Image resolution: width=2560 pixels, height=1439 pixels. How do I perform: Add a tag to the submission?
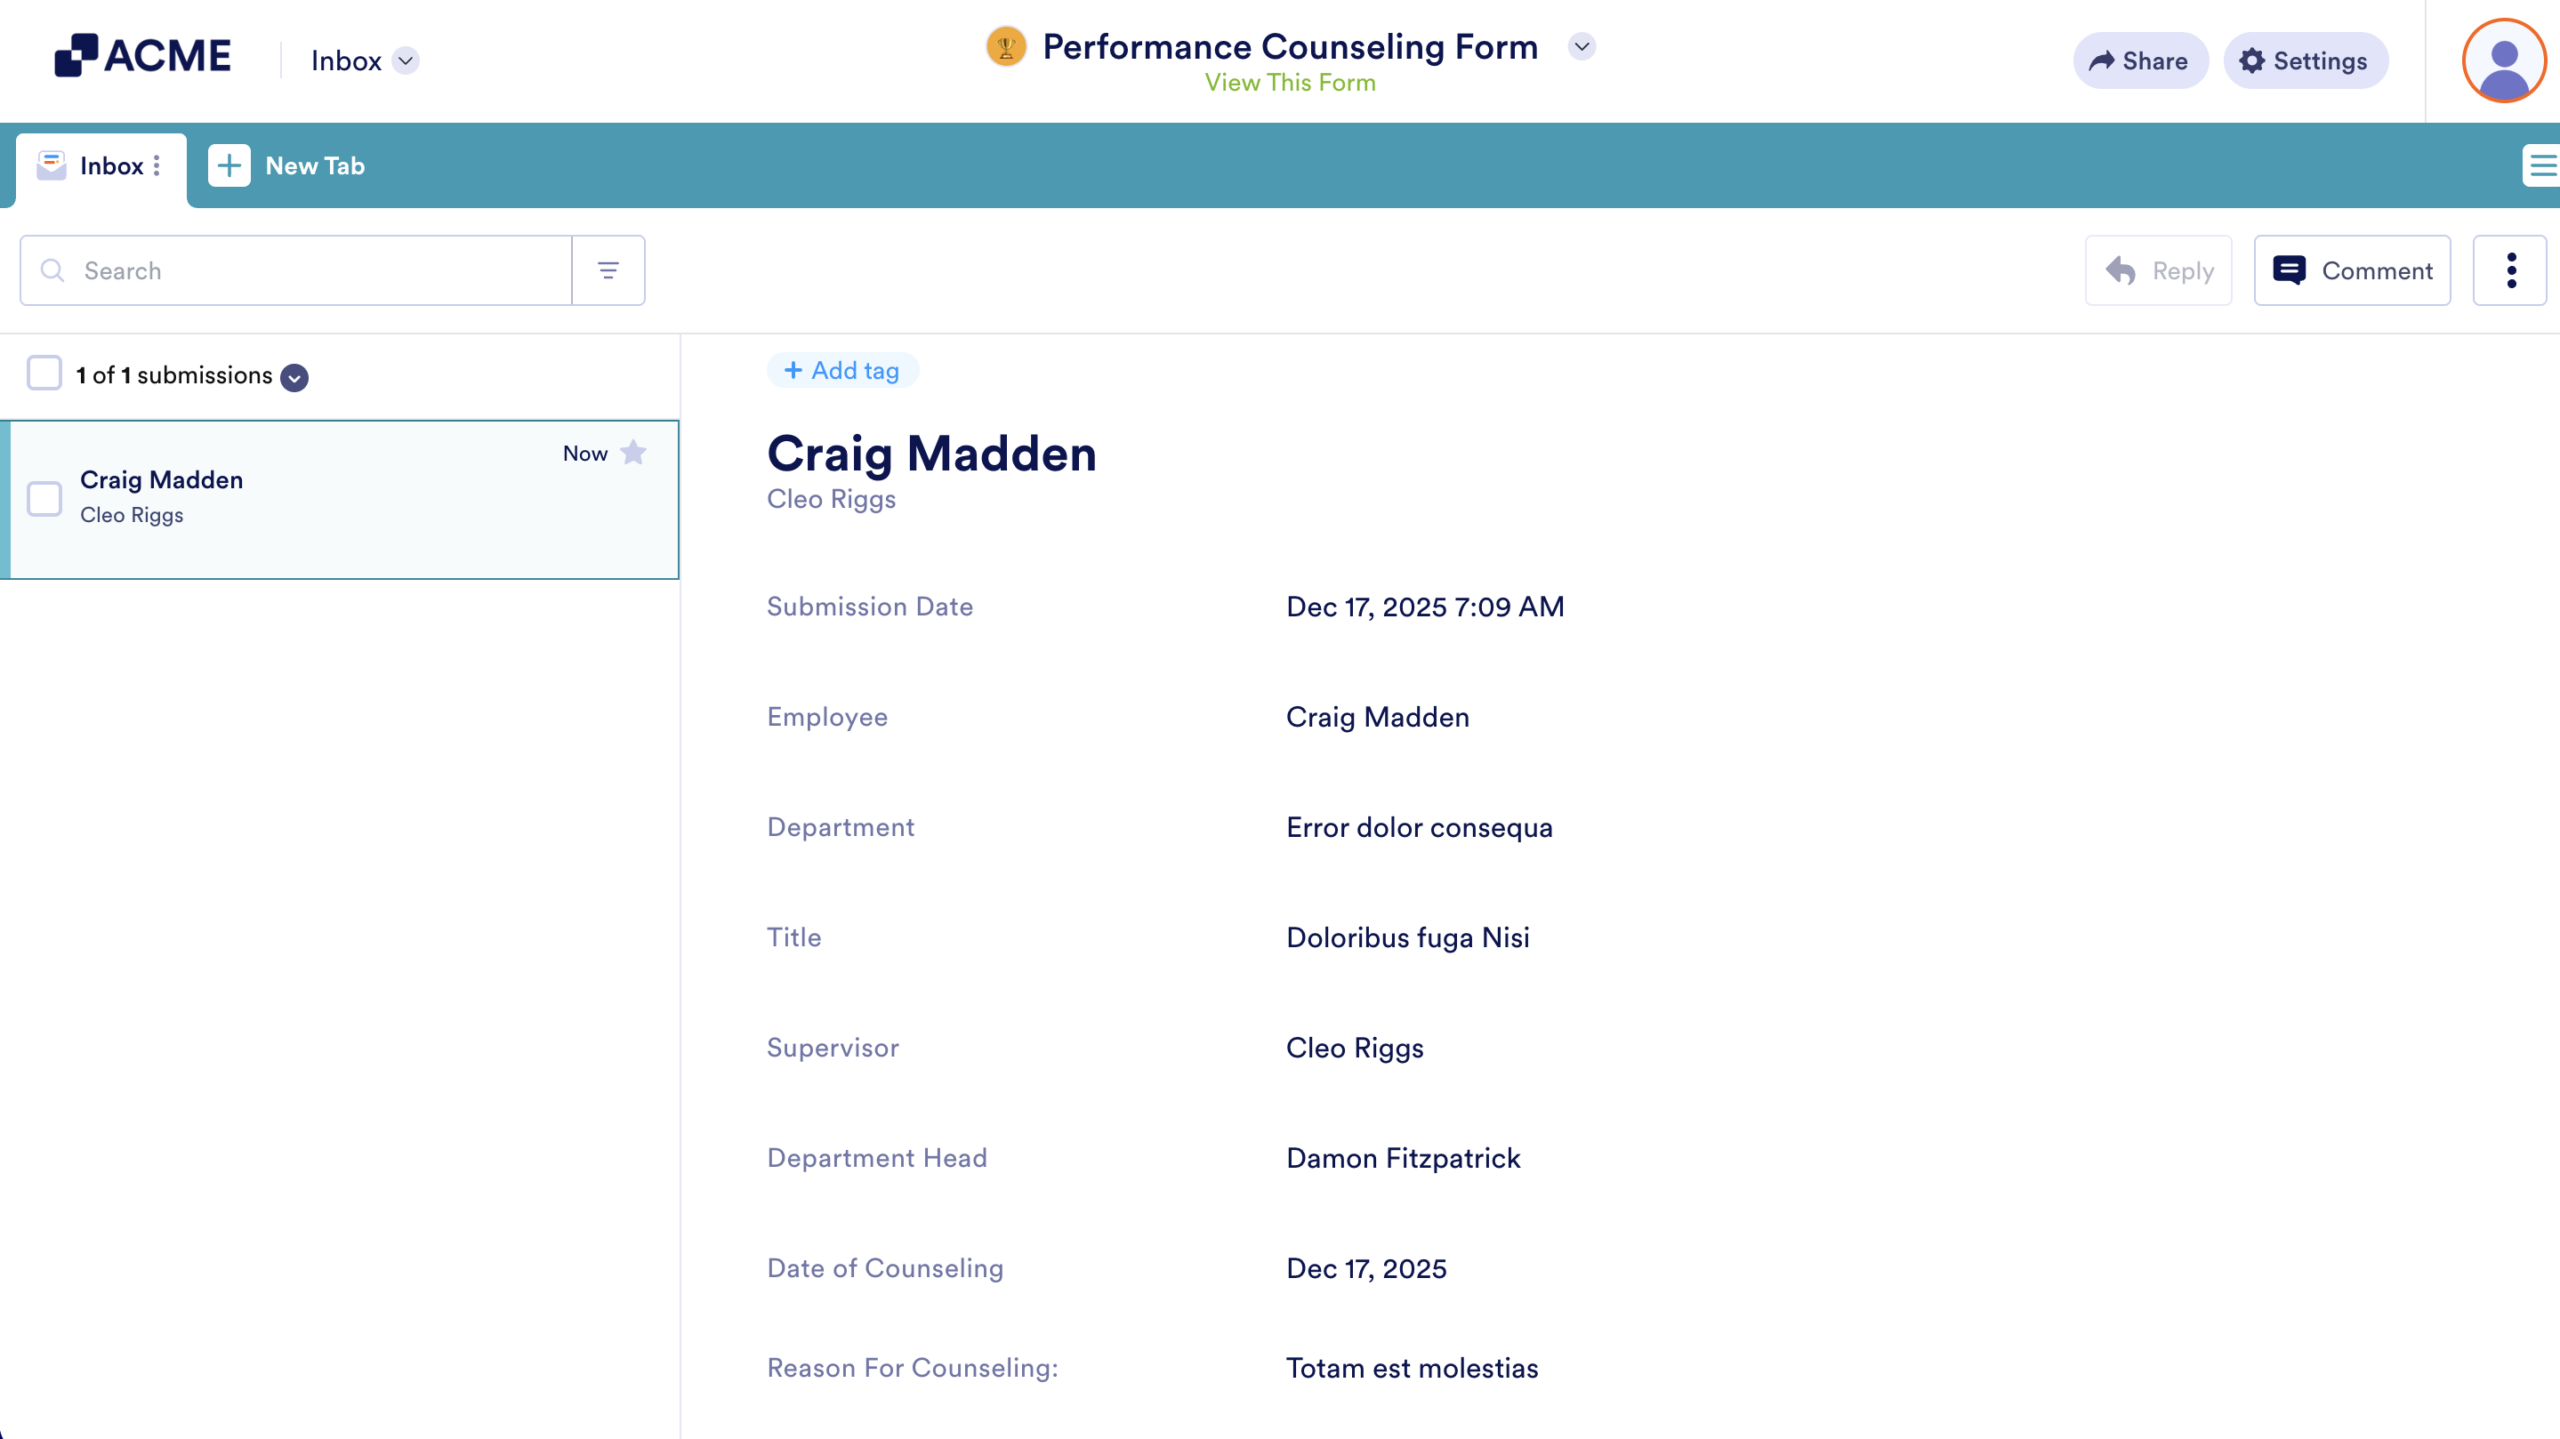pyautogui.click(x=843, y=370)
